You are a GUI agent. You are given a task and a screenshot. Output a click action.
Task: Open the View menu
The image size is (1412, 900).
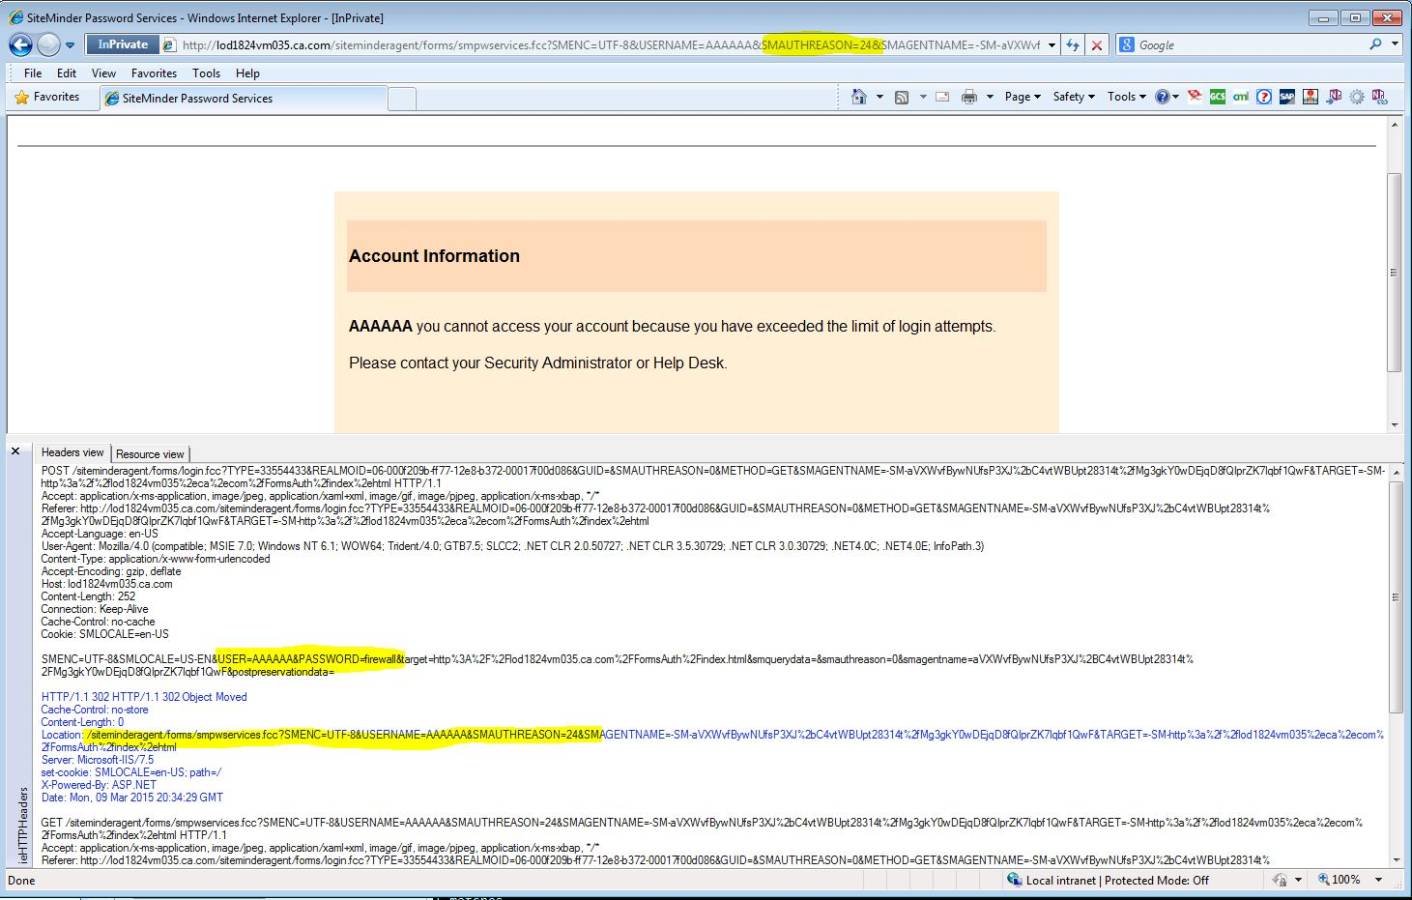click(103, 72)
